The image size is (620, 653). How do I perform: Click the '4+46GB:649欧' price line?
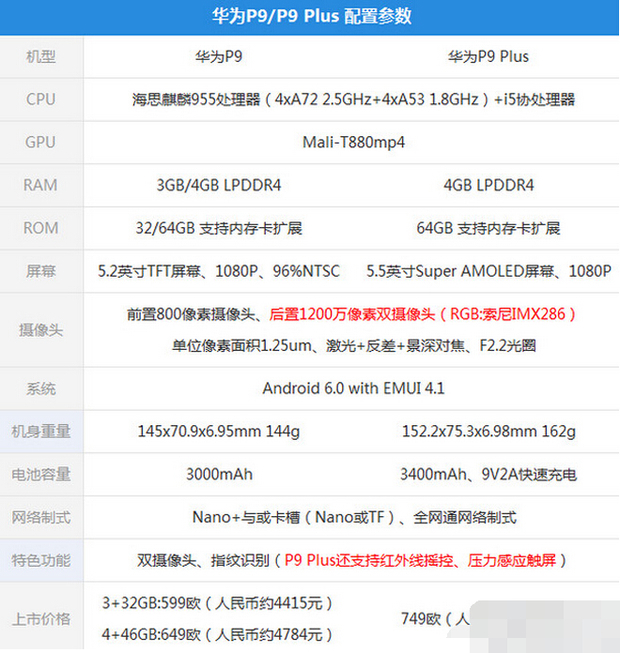(x=217, y=634)
